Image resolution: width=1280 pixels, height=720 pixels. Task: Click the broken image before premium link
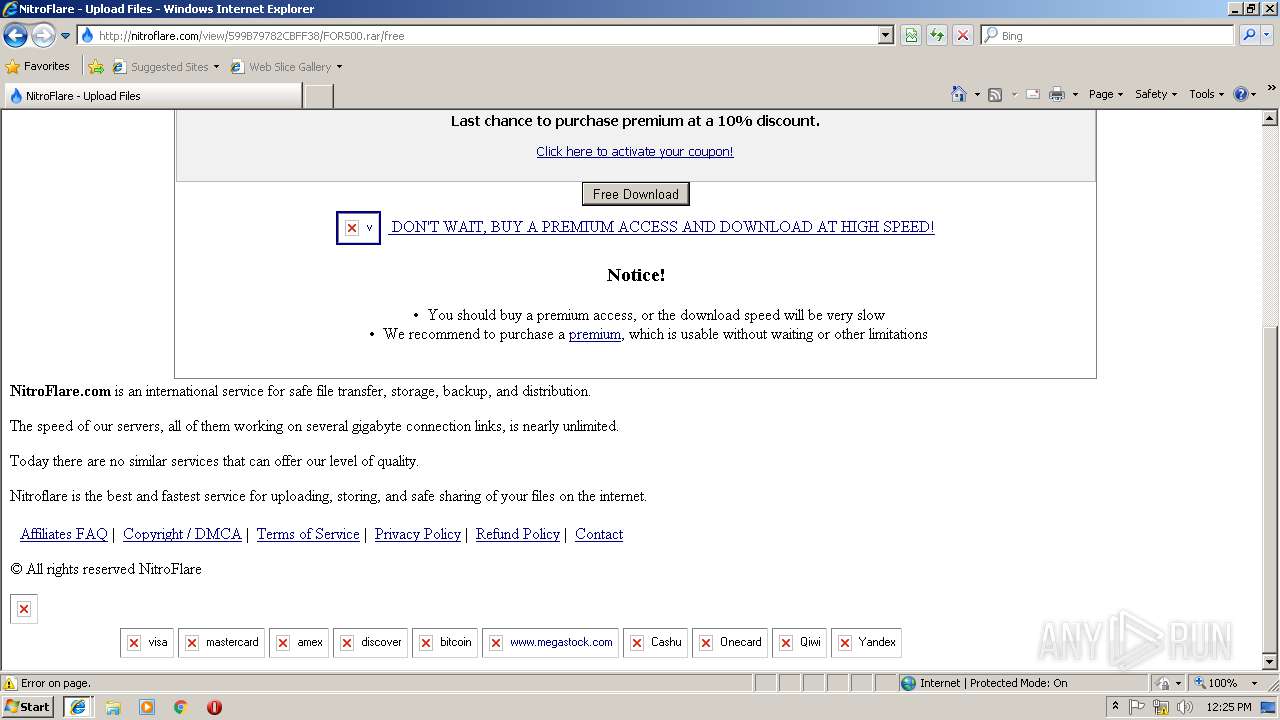coord(358,228)
